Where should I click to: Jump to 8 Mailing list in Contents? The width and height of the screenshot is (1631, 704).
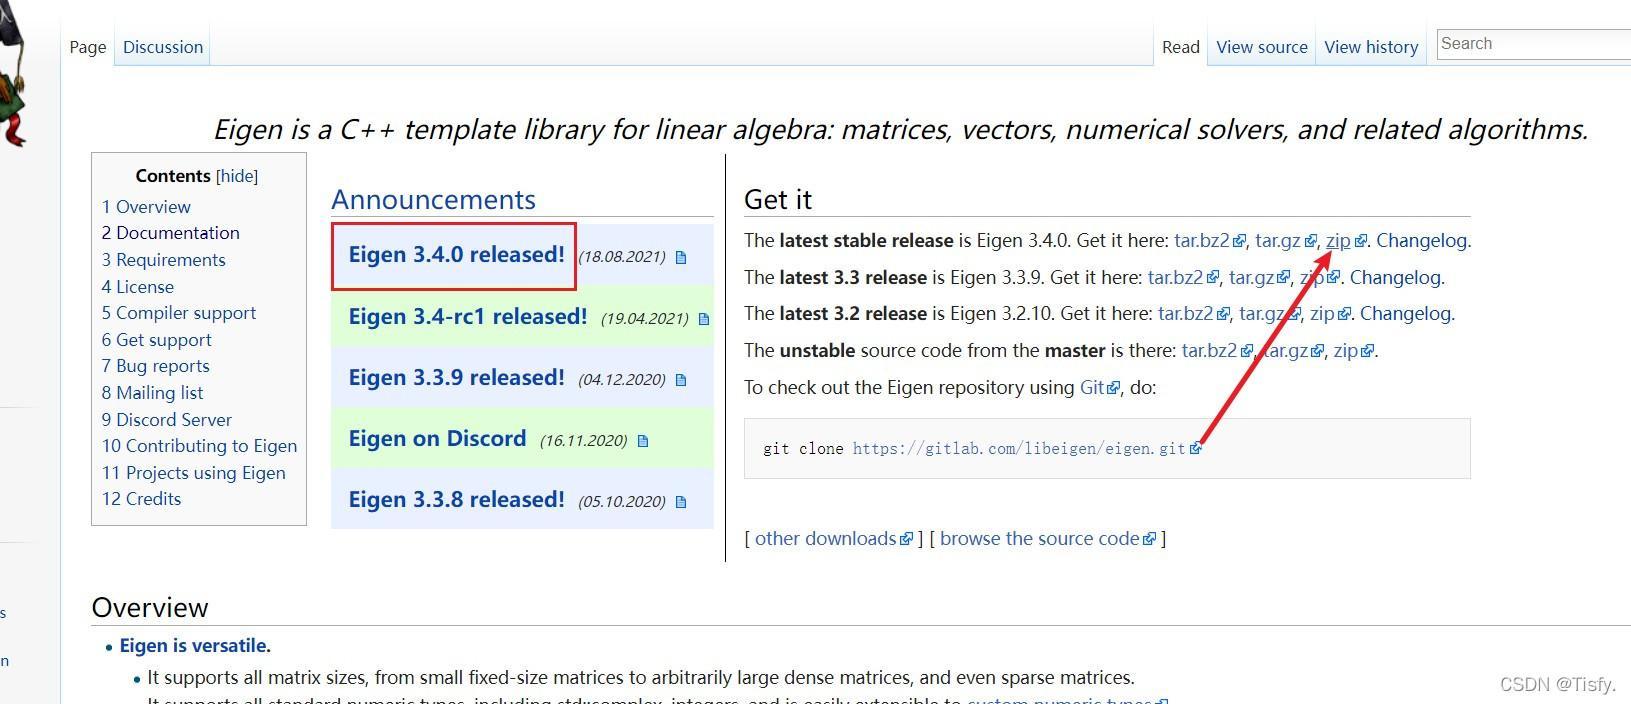pos(152,393)
